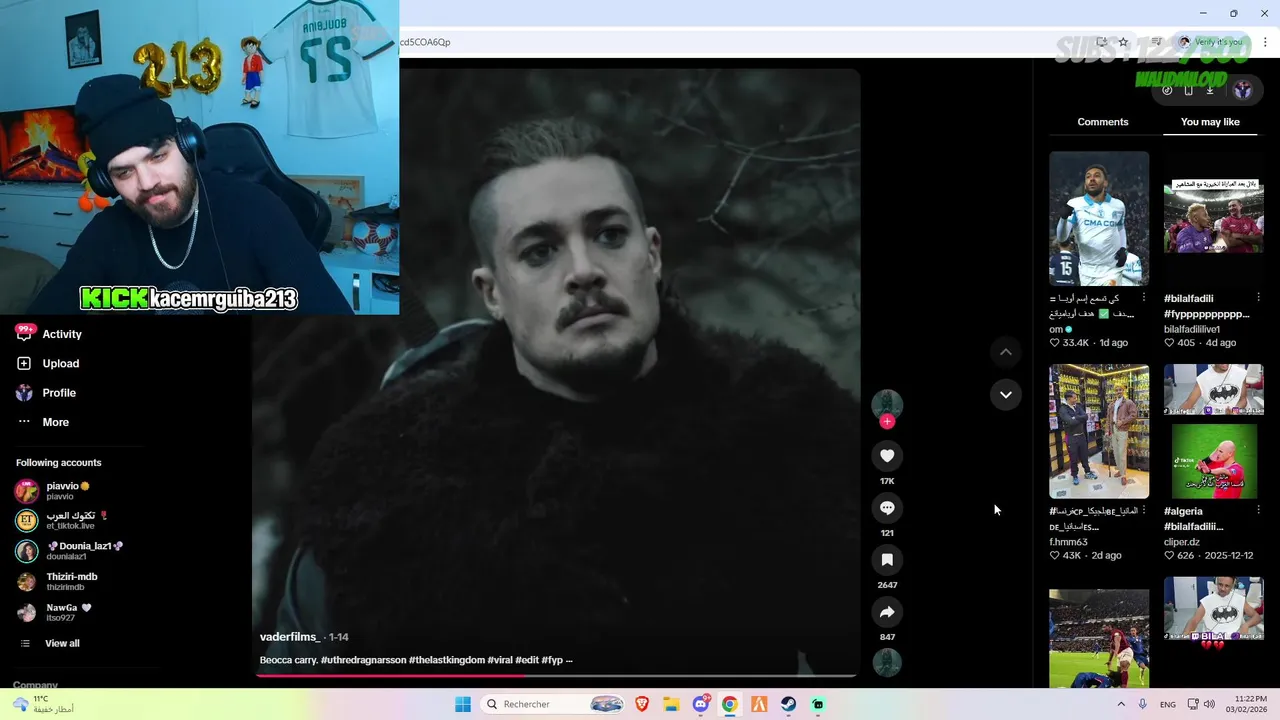This screenshot has width=1280, height=720.
Task: Switch to the Comments tab
Action: pos(1103,122)
